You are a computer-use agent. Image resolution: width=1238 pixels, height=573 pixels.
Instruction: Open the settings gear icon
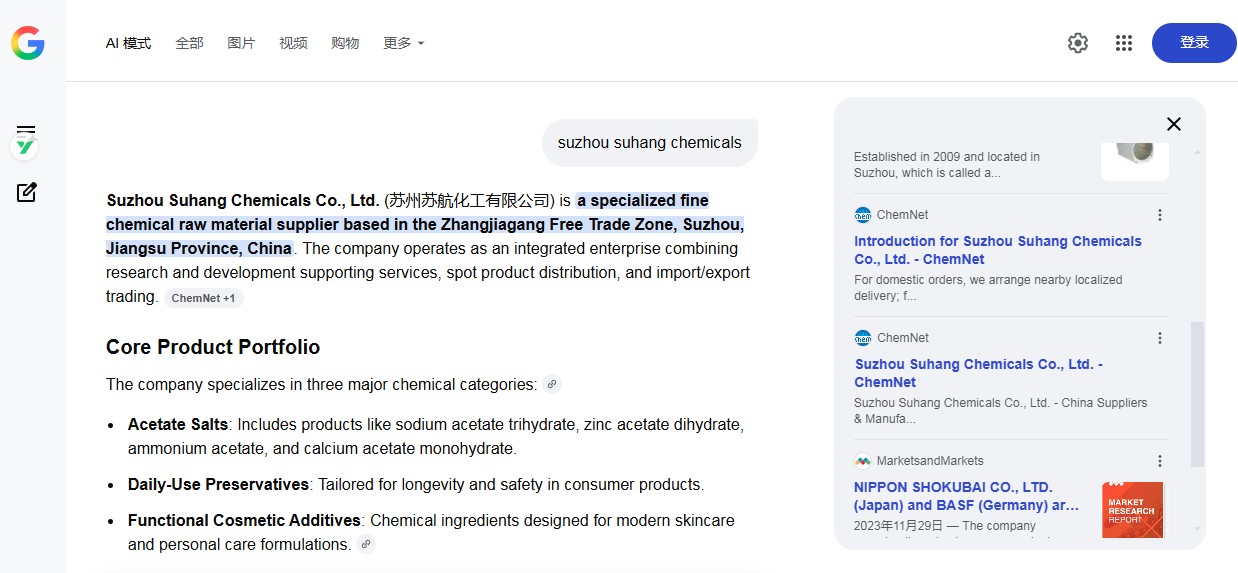point(1078,43)
